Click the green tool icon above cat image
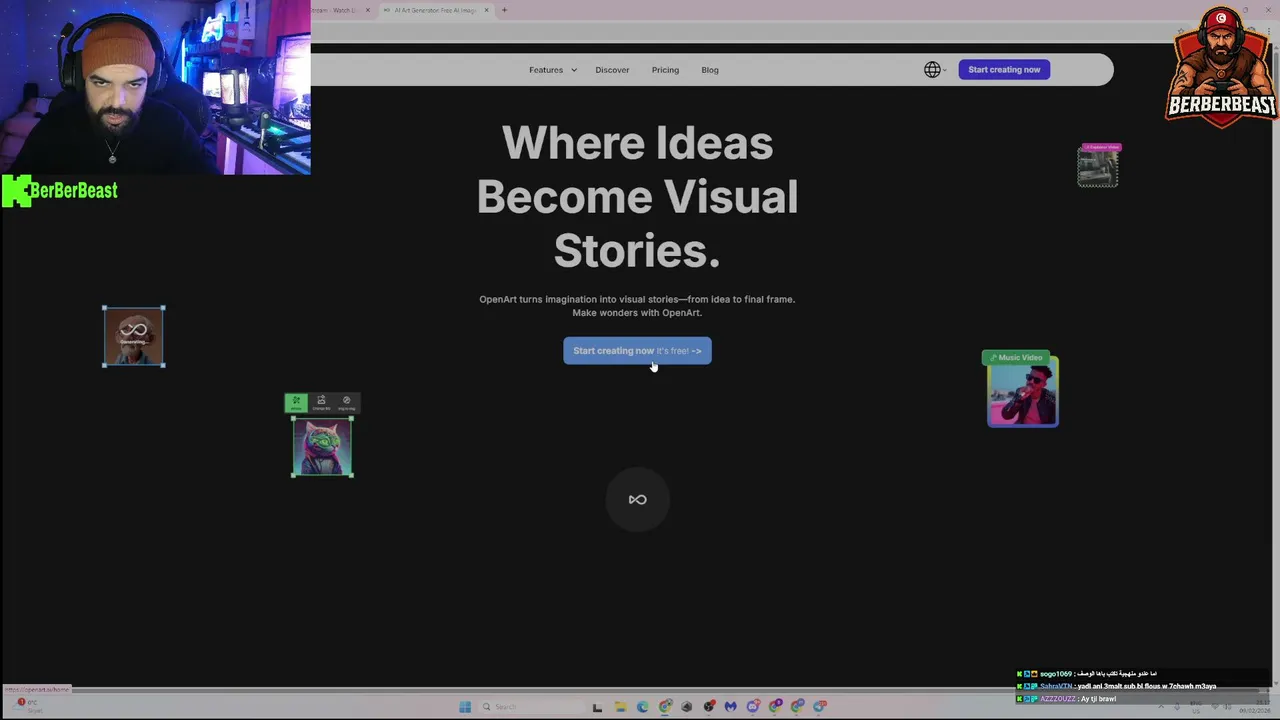This screenshot has height=720, width=1280. pyautogui.click(x=296, y=403)
